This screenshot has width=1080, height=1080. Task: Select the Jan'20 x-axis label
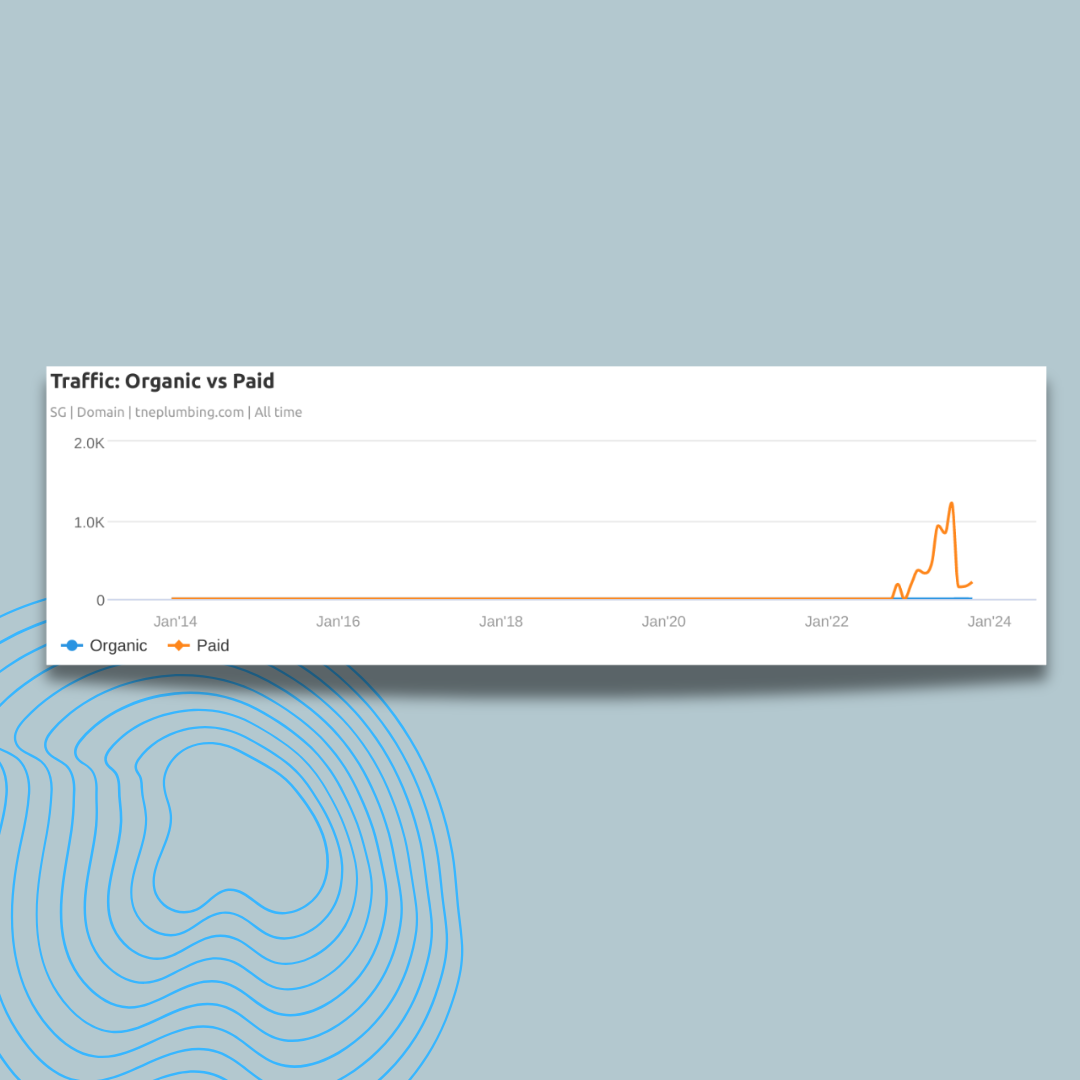click(x=664, y=622)
